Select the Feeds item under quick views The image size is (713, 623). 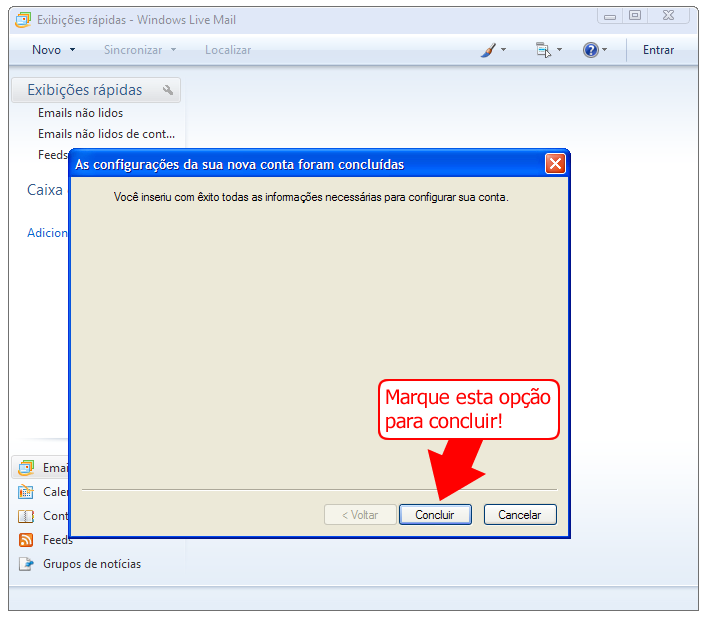pyautogui.click(x=53, y=155)
